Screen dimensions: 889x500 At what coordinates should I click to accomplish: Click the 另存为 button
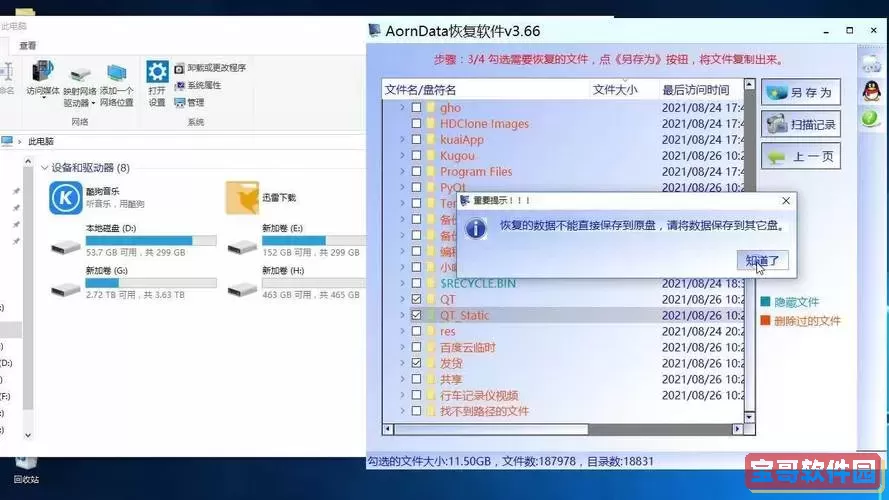pyautogui.click(x=801, y=92)
